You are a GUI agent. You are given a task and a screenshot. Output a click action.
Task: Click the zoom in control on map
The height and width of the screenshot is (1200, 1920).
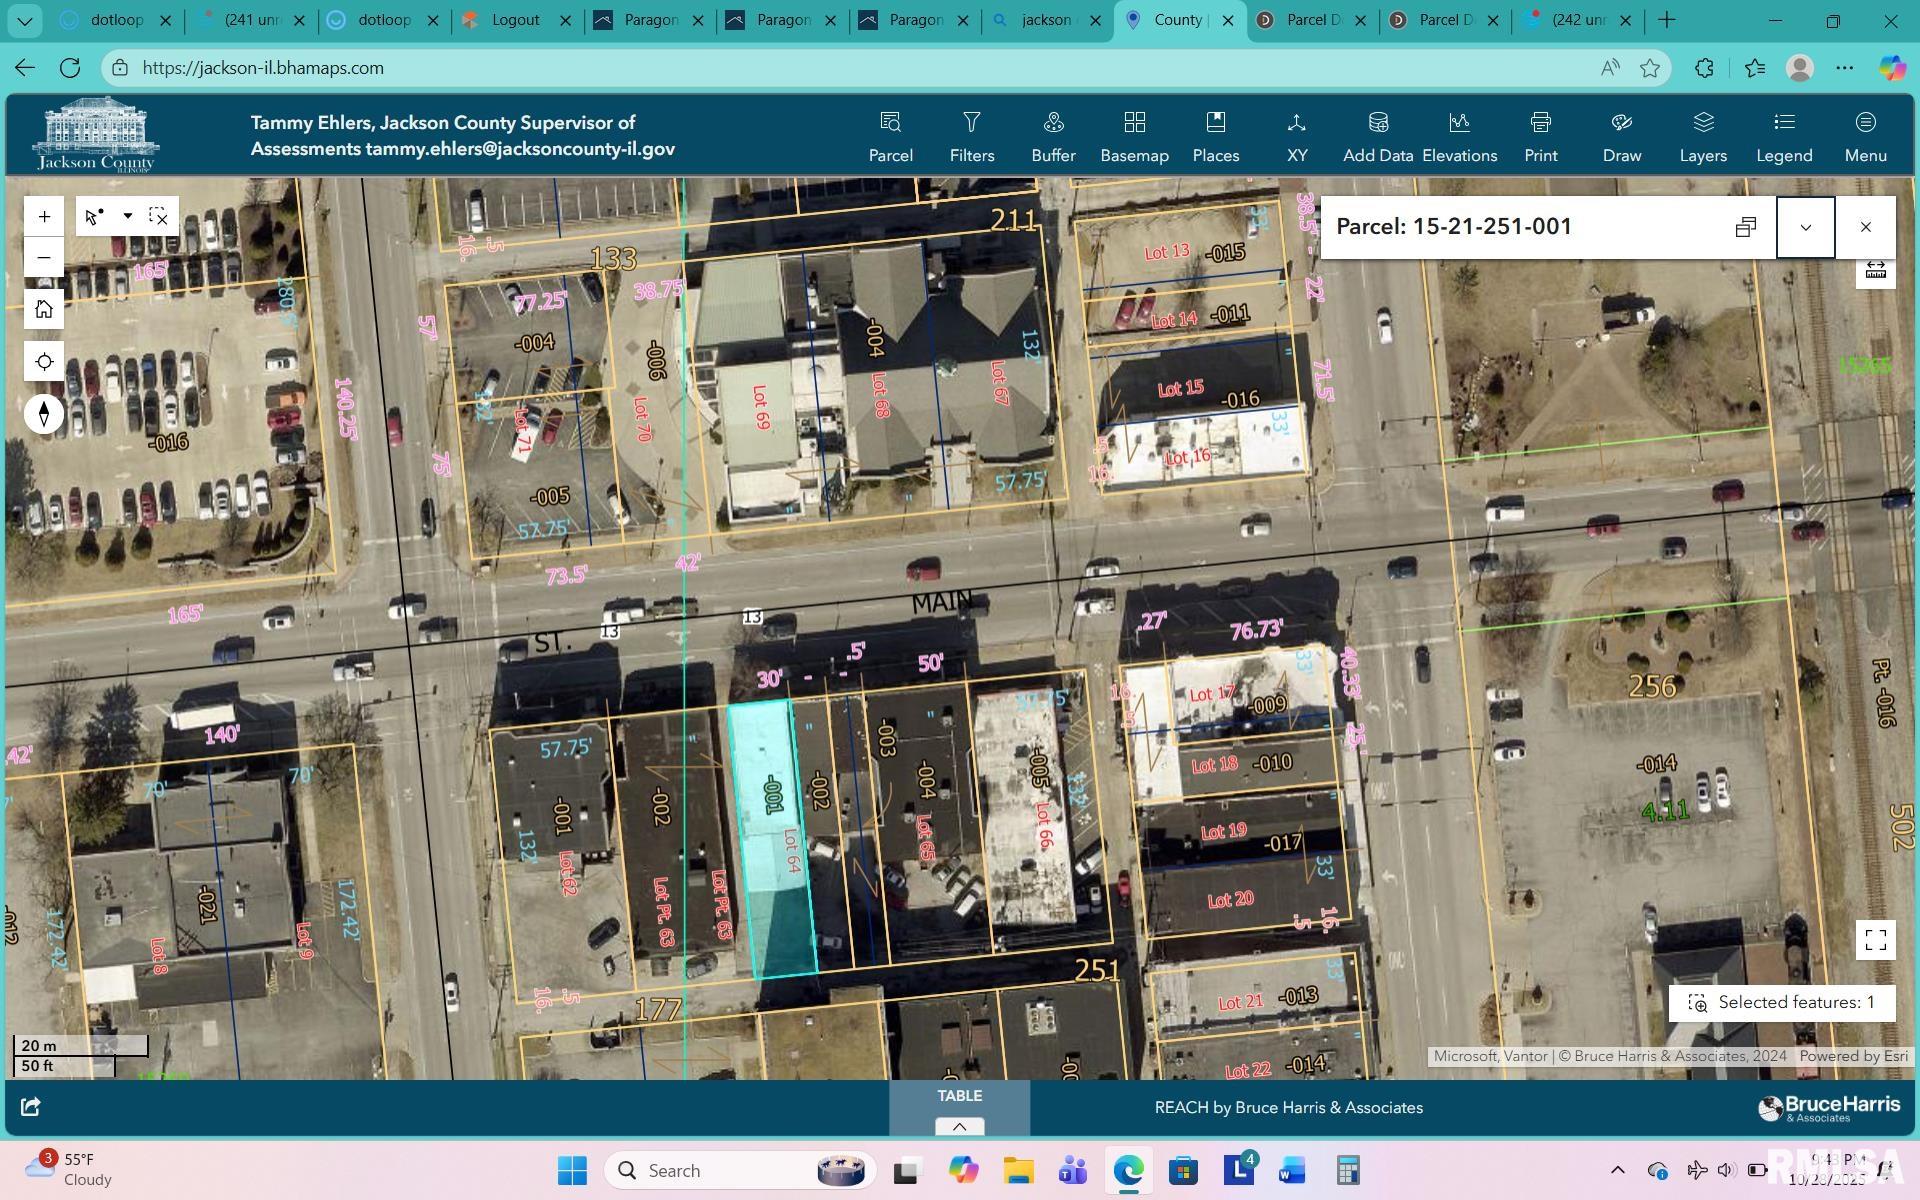coord(43,215)
